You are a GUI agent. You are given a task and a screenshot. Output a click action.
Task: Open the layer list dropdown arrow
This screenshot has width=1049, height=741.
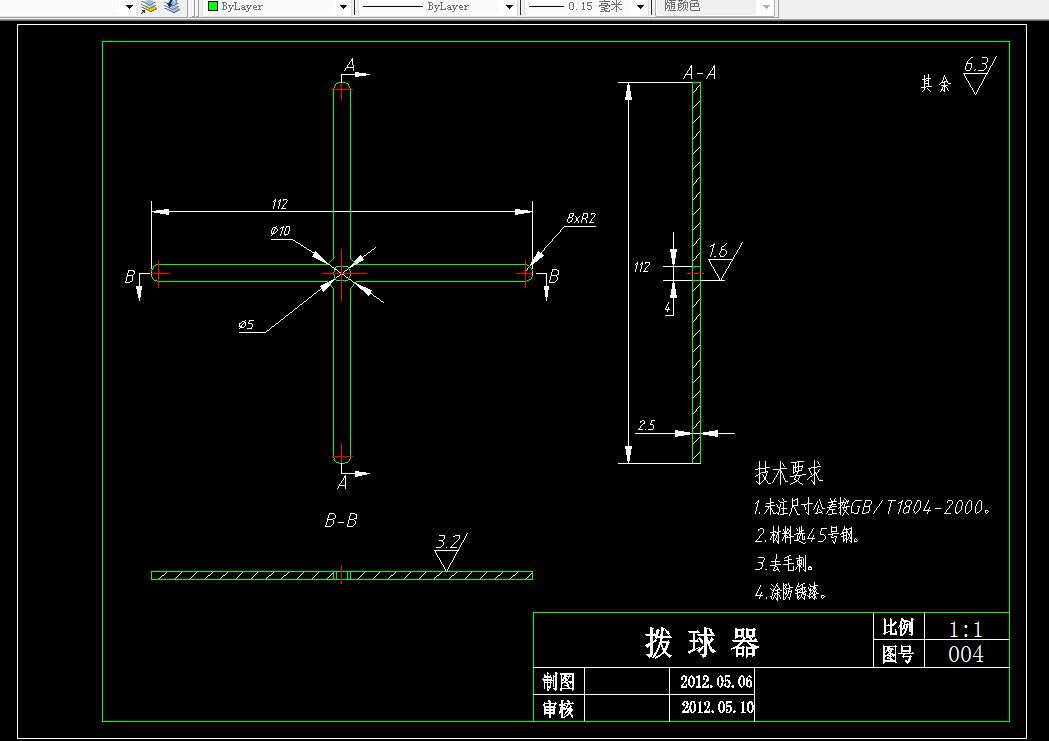click(129, 7)
